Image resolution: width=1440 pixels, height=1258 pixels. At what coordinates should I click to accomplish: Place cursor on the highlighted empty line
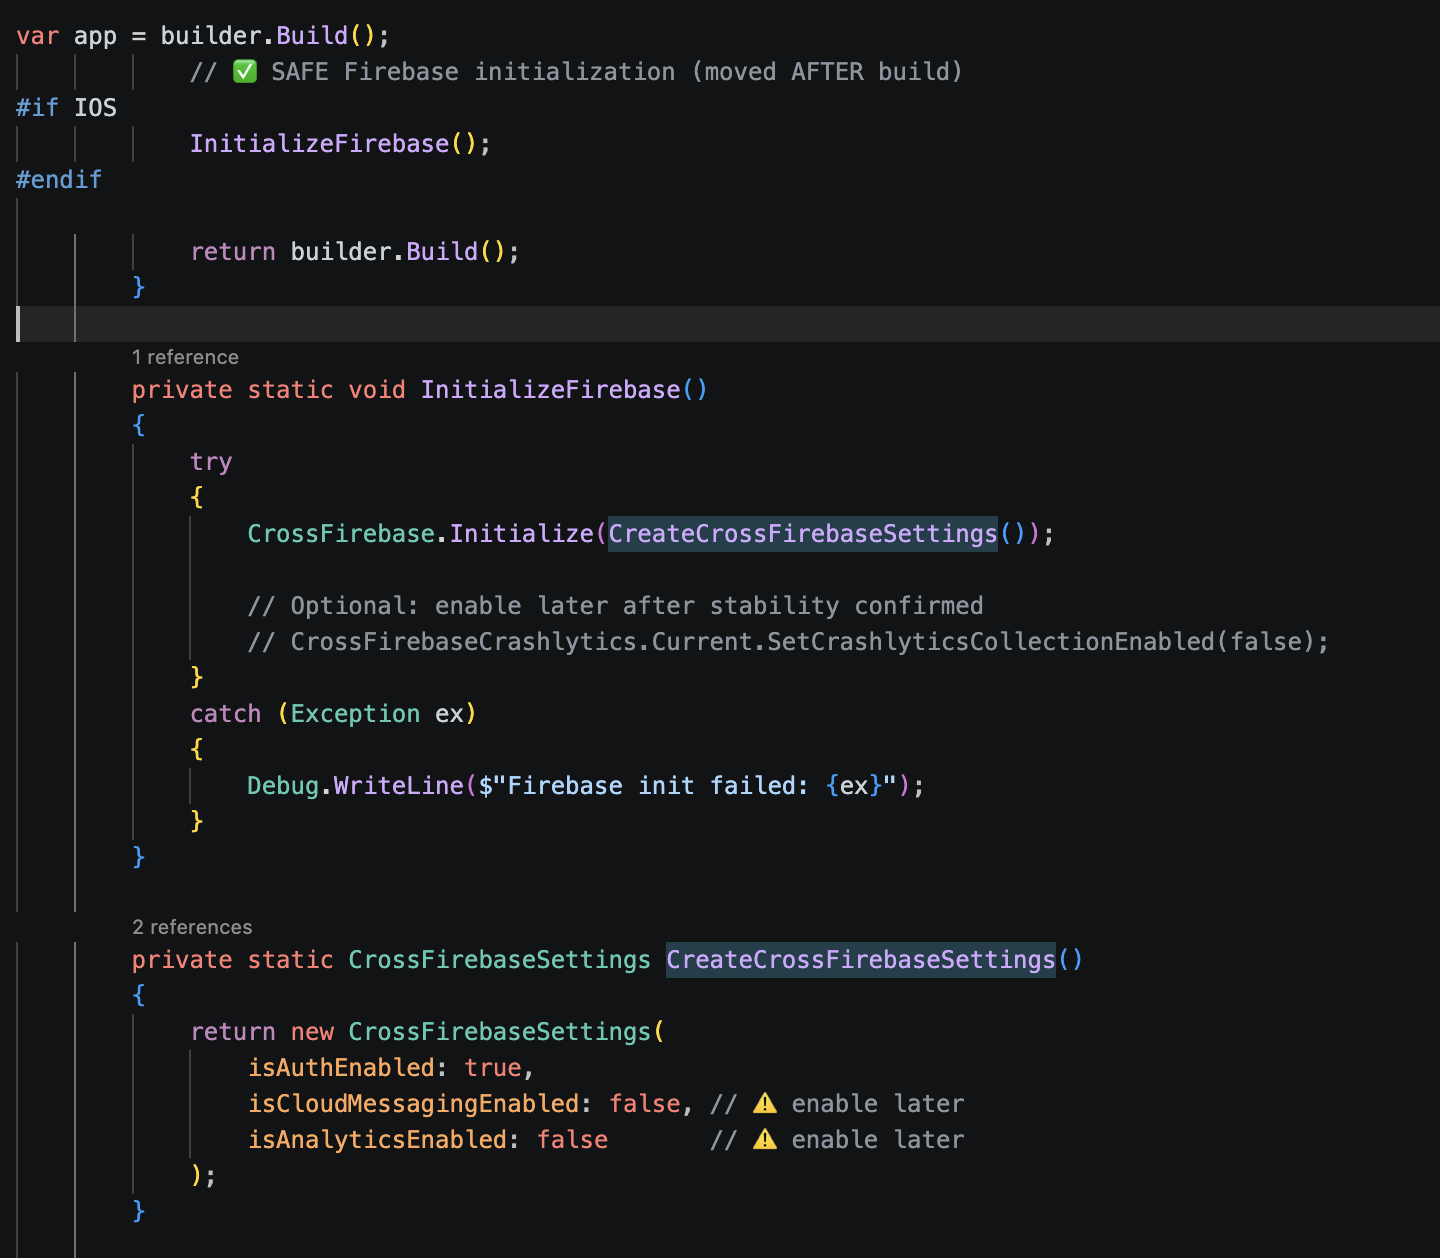[x=728, y=324]
